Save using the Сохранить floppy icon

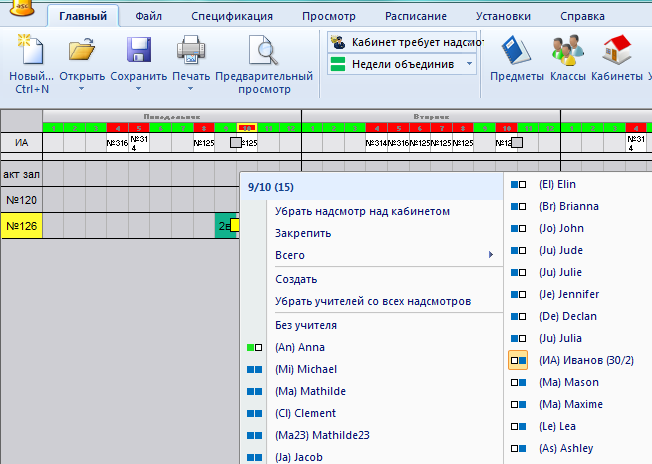tap(138, 50)
